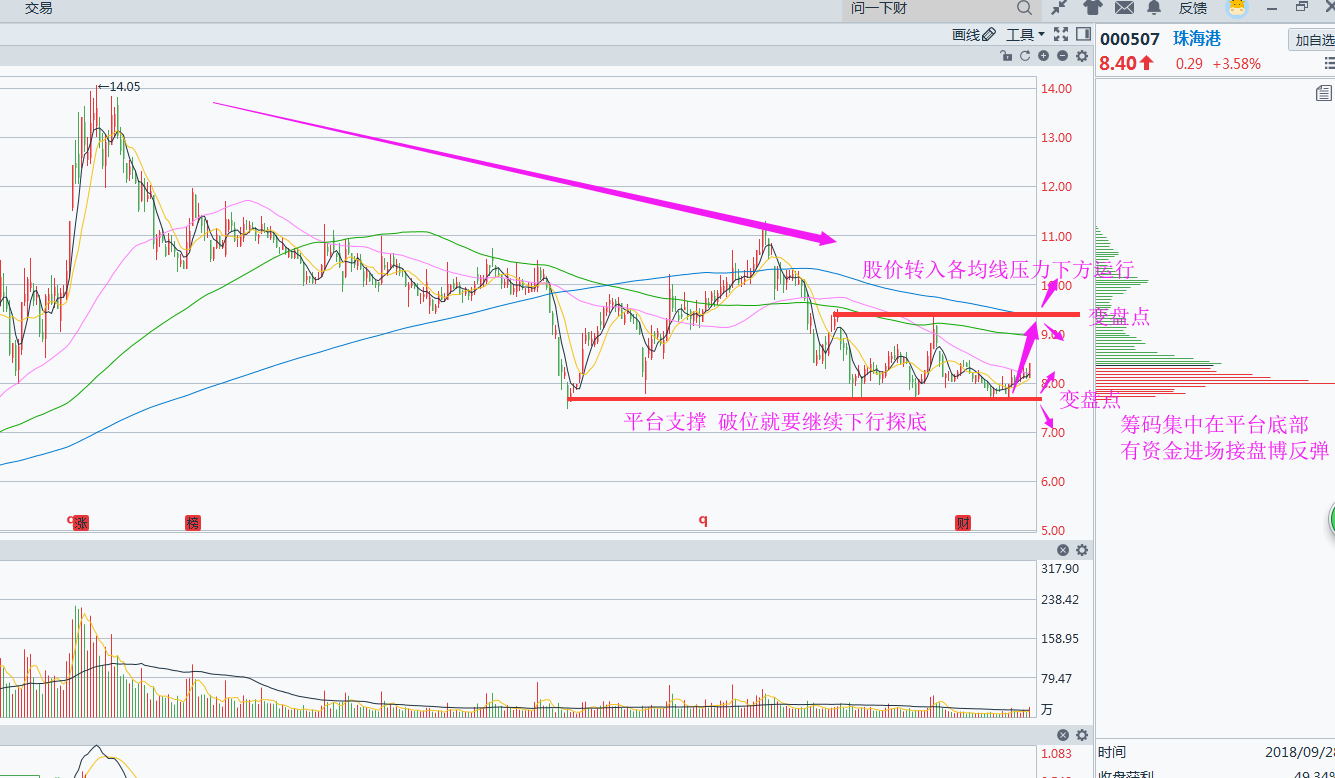The height and width of the screenshot is (778, 1335).
Task: Click the 14.05 high price label
Action: (x=125, y=87)
